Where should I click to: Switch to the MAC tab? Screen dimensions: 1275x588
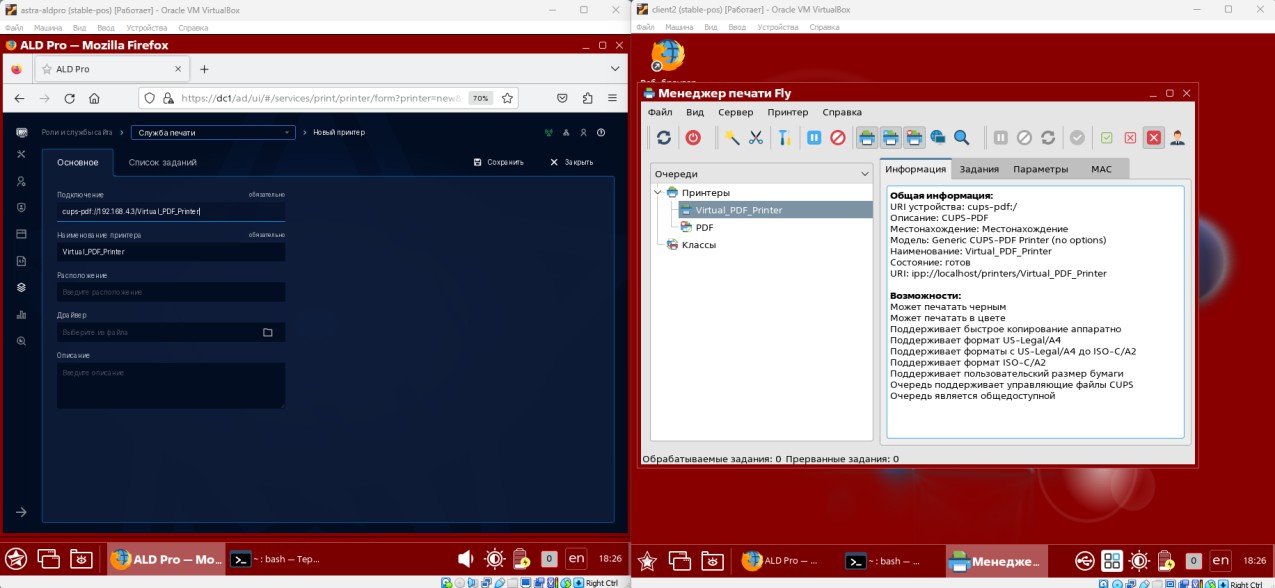tap(1101, 169)
